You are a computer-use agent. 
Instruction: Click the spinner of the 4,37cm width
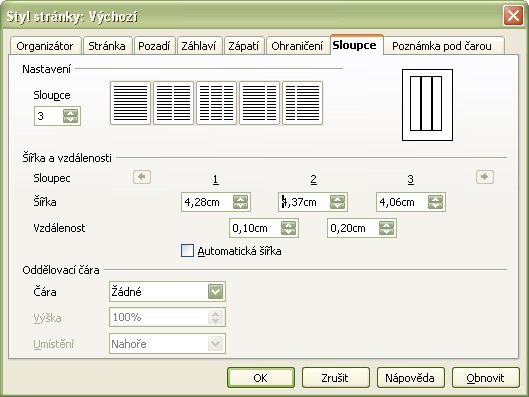coord(338,202)
